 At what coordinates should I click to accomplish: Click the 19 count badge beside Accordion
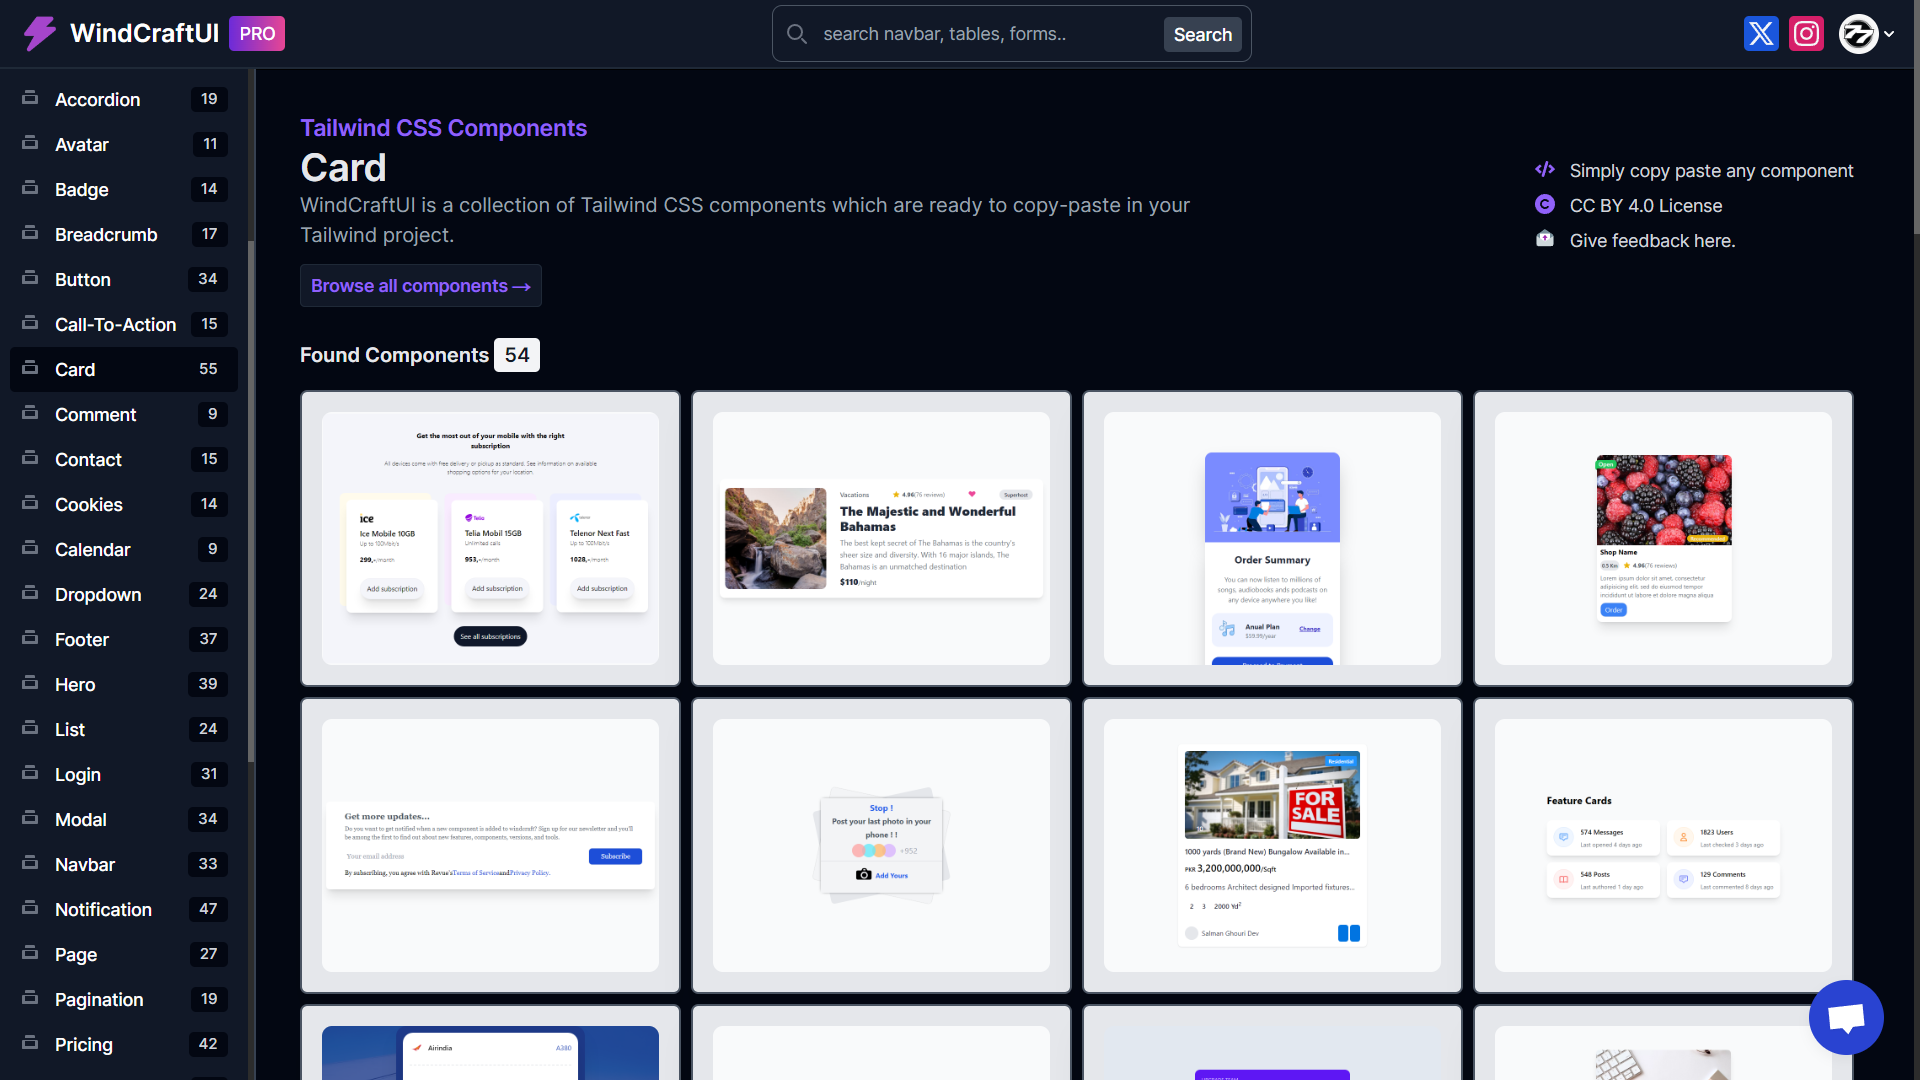tap(209, 99)
